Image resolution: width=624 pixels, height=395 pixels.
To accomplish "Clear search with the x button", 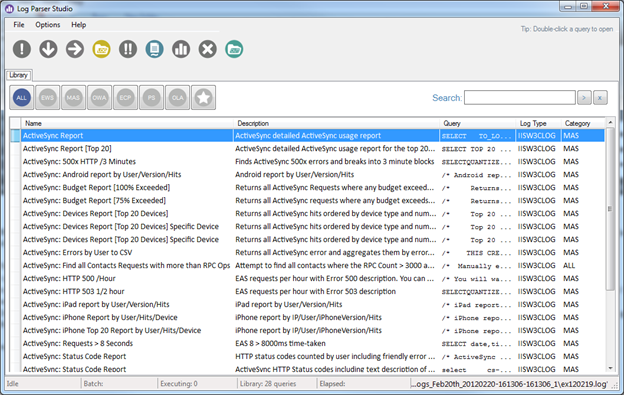I will (x=600, y=97).
